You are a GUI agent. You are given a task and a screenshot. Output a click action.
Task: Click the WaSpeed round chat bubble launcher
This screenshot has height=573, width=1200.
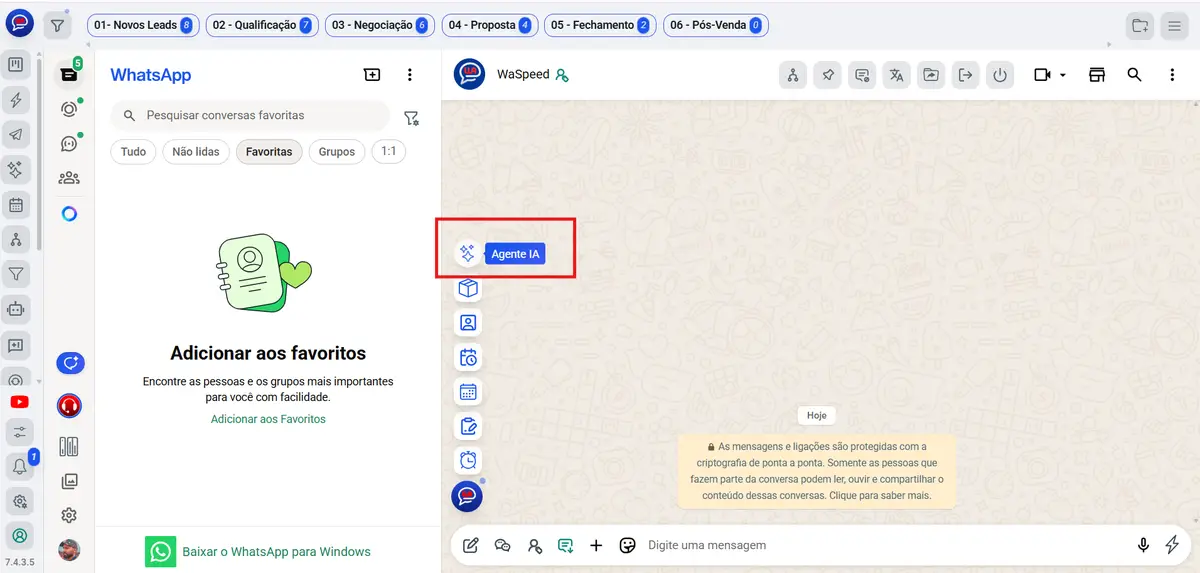coord(467,496)
